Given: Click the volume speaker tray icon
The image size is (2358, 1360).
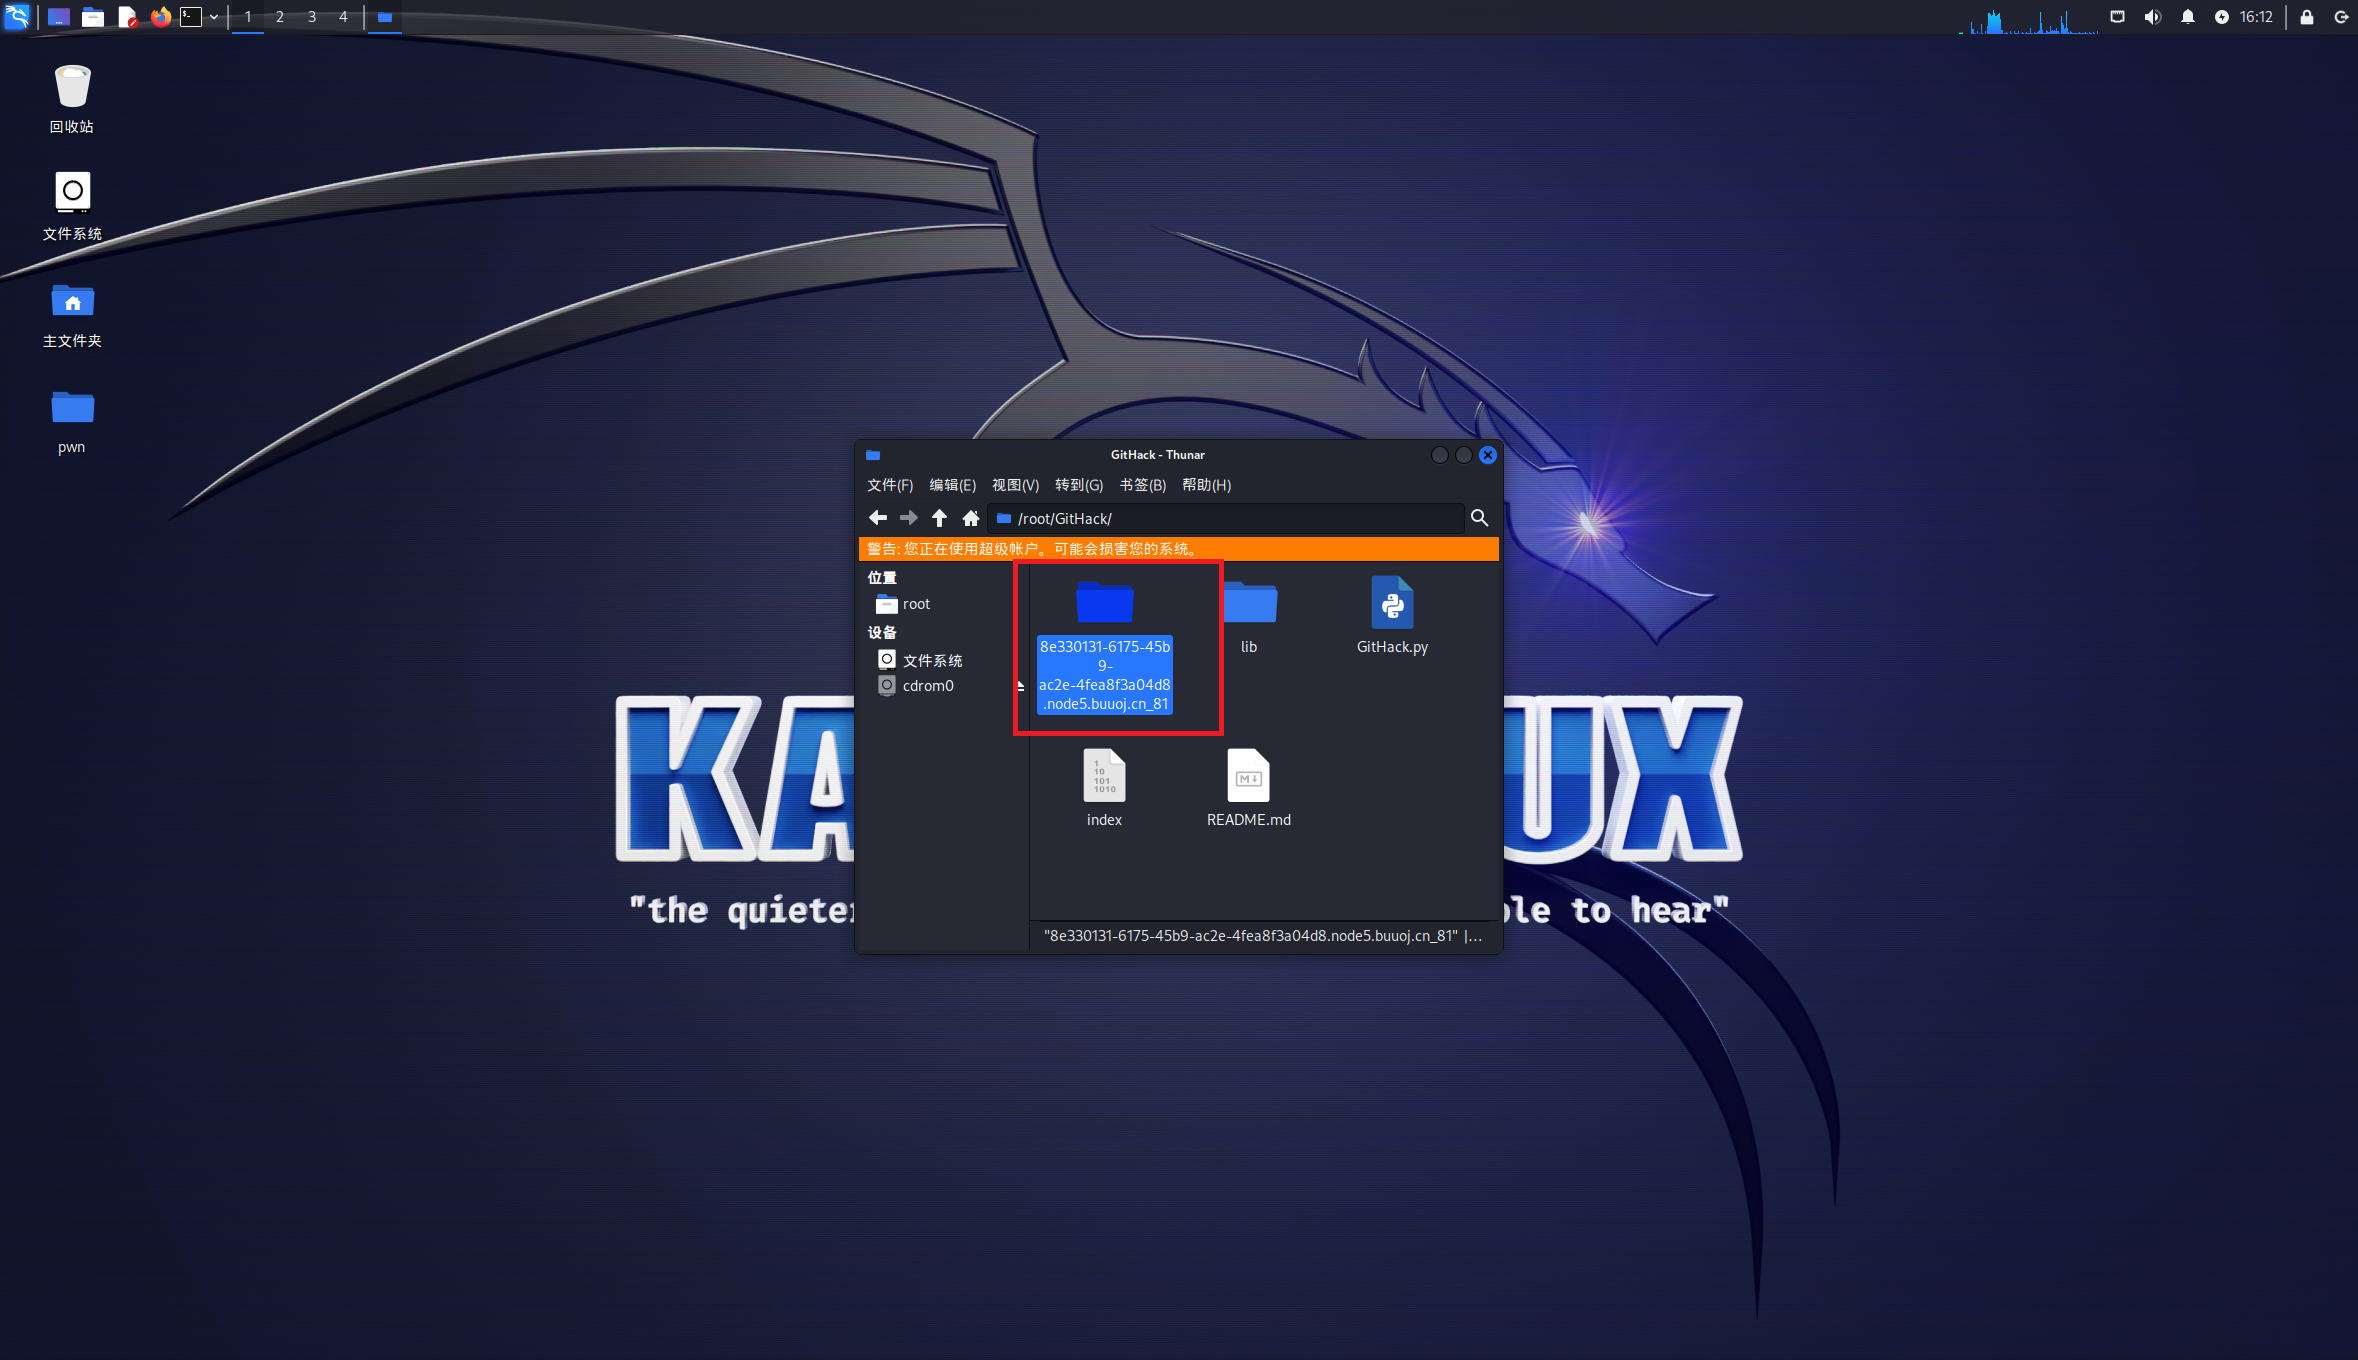Looking at the screenshot, I should (x=2152, y=17).
